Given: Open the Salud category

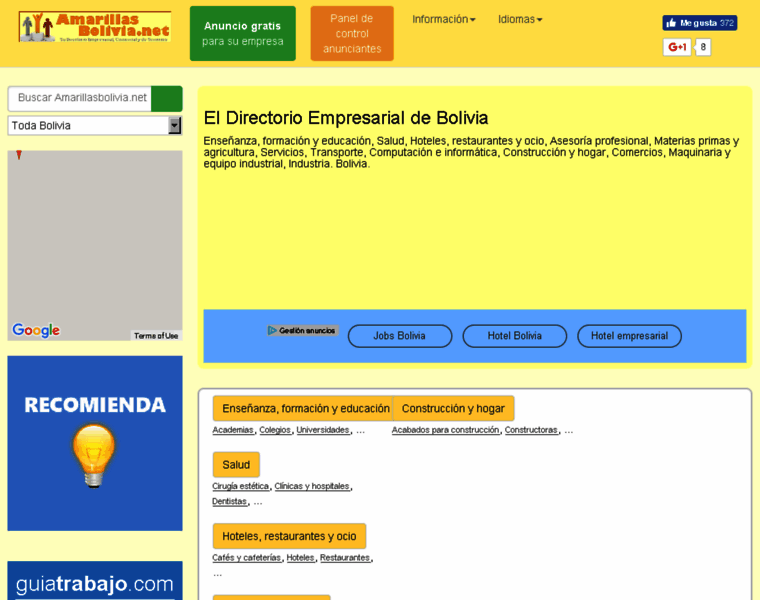Looking at the screenshot, I should [236, 465].
